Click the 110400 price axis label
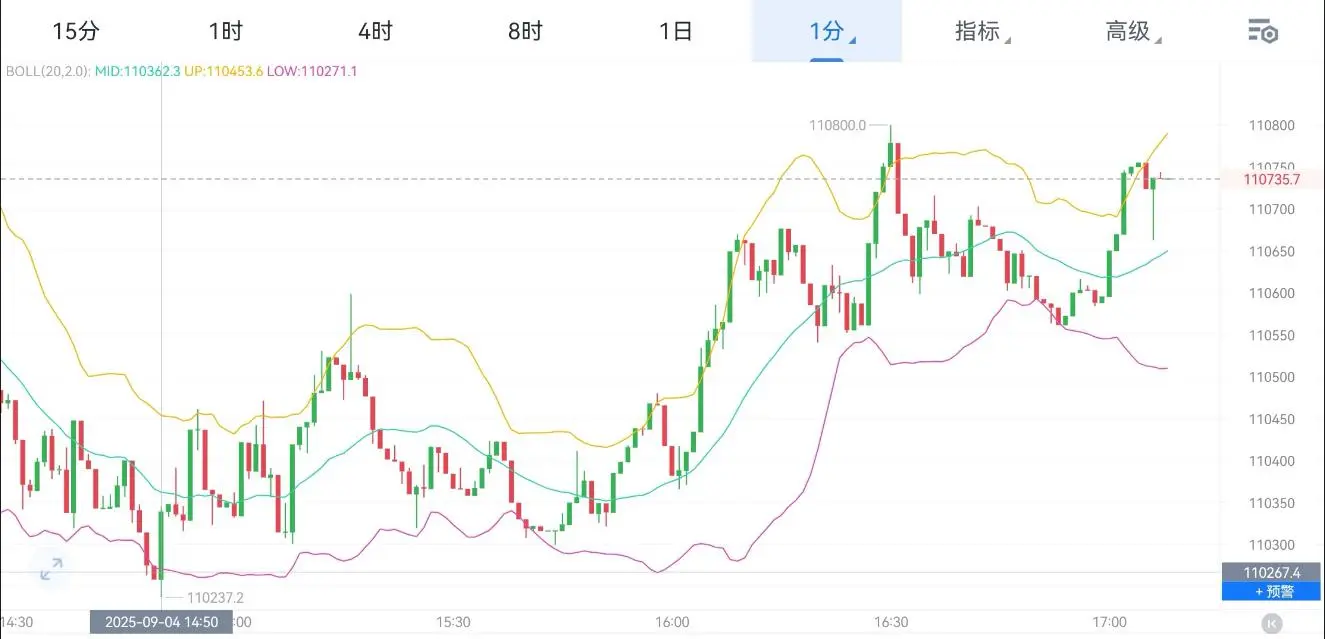Screen dimensions: 1325x639 click(1271, 462)
